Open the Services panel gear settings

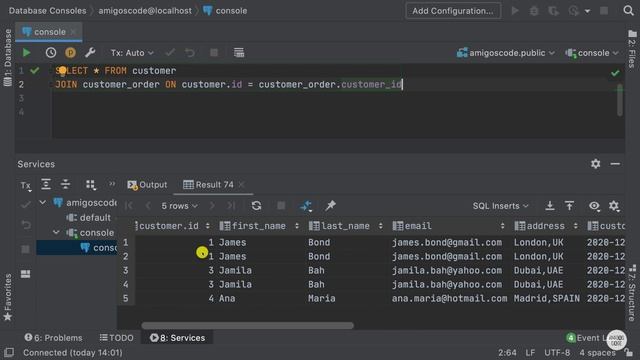596,164
